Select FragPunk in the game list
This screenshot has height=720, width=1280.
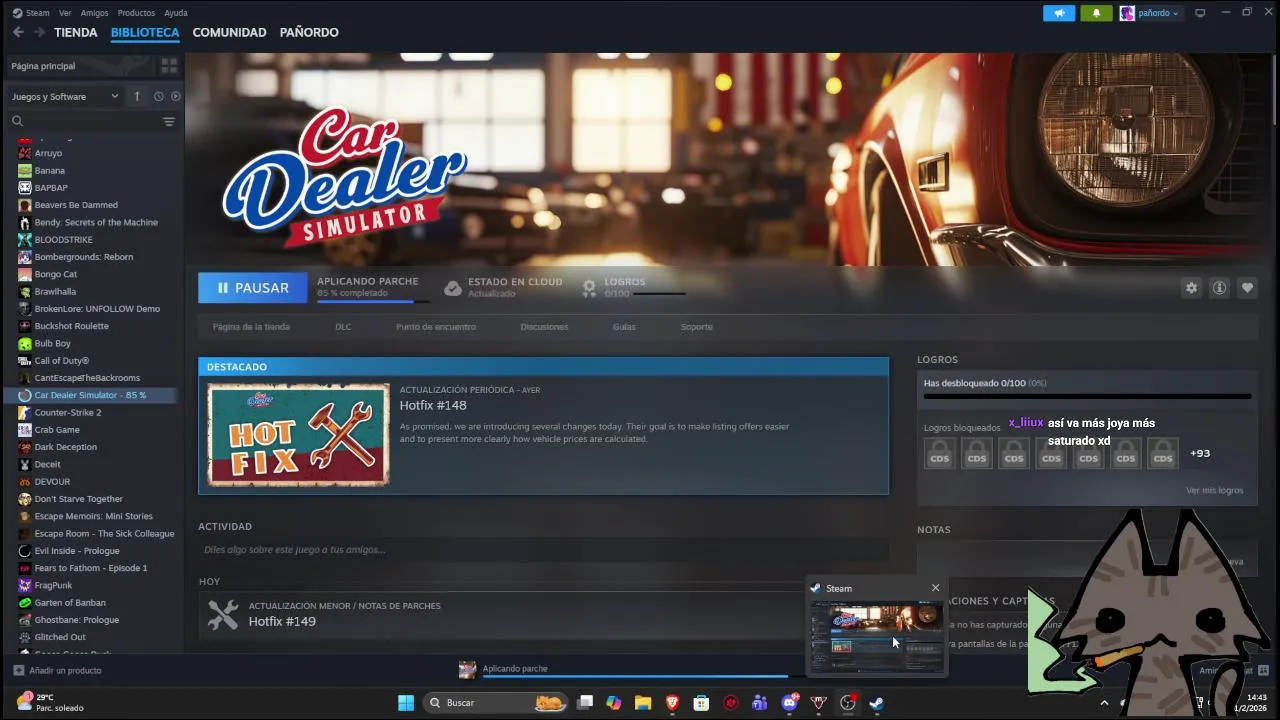tap(53, 585)
